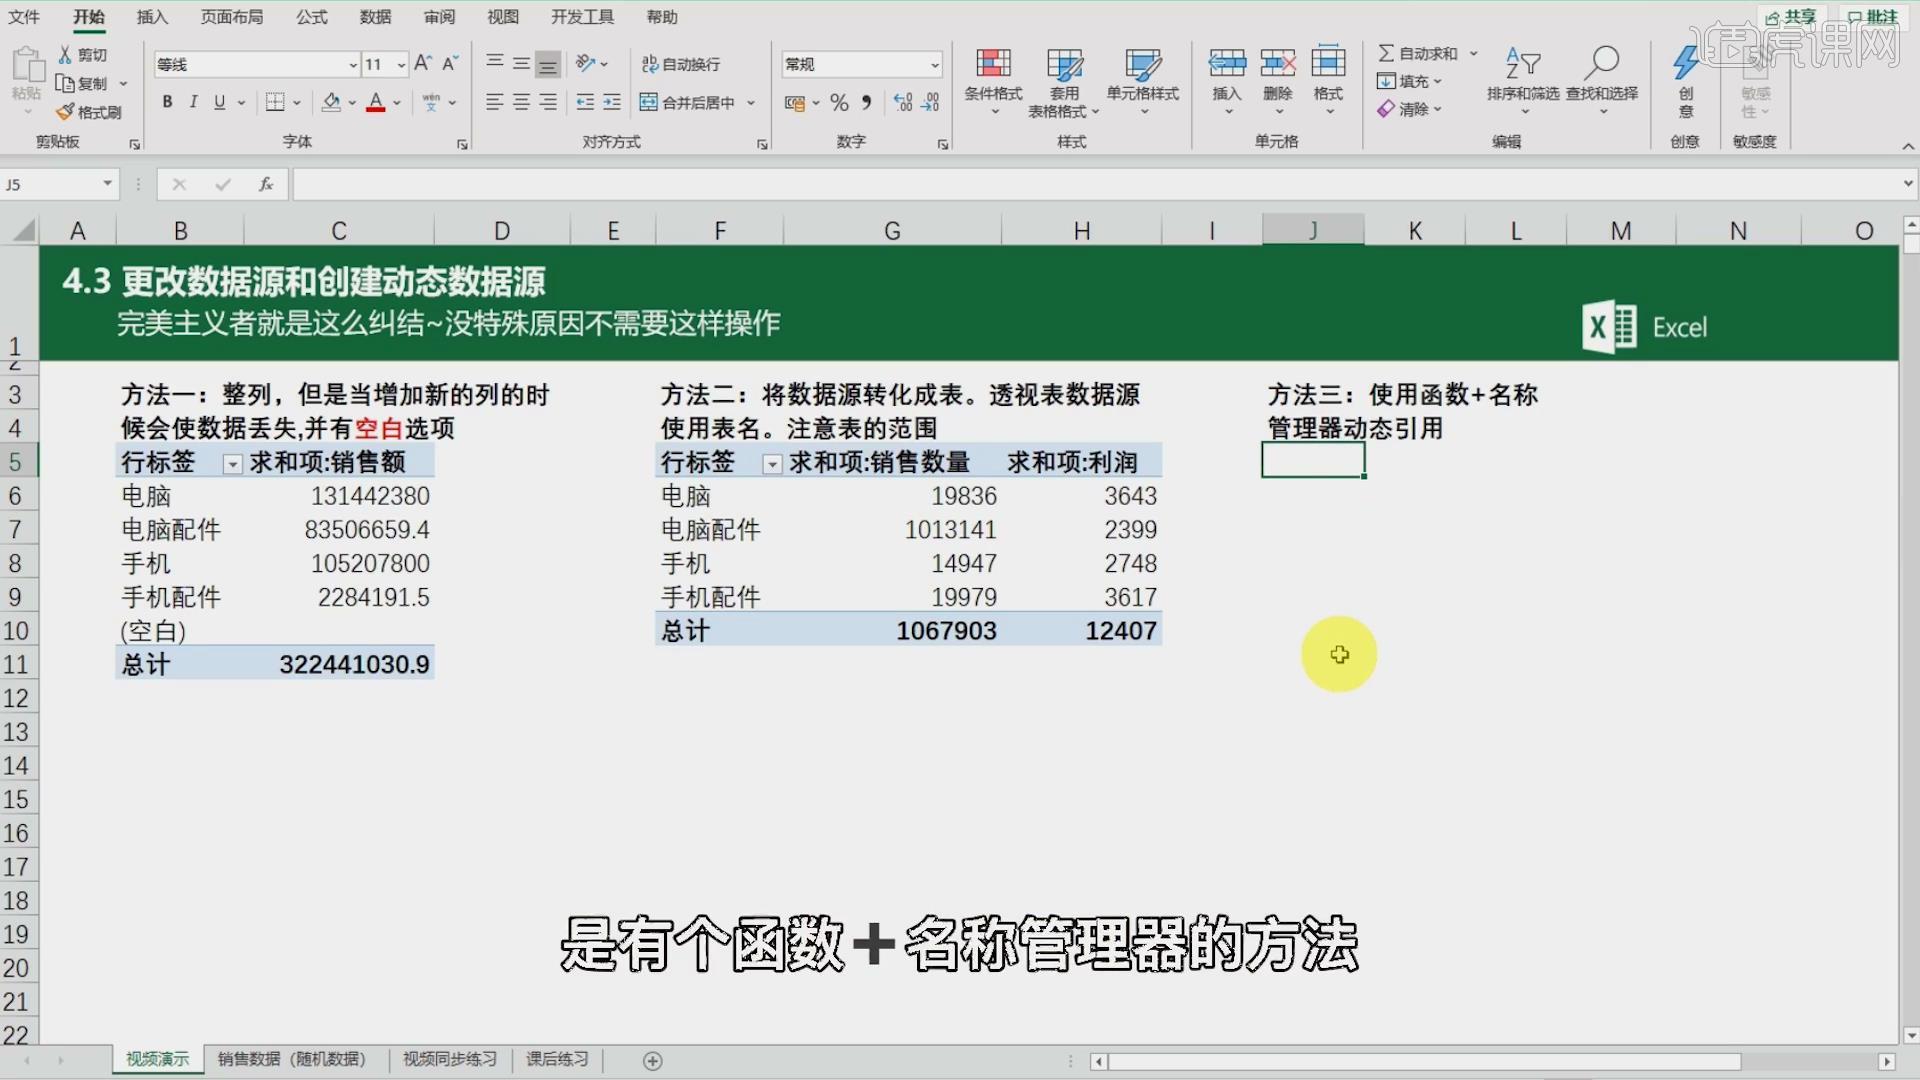Open the Formulas ribbon tab

point(311,17)
